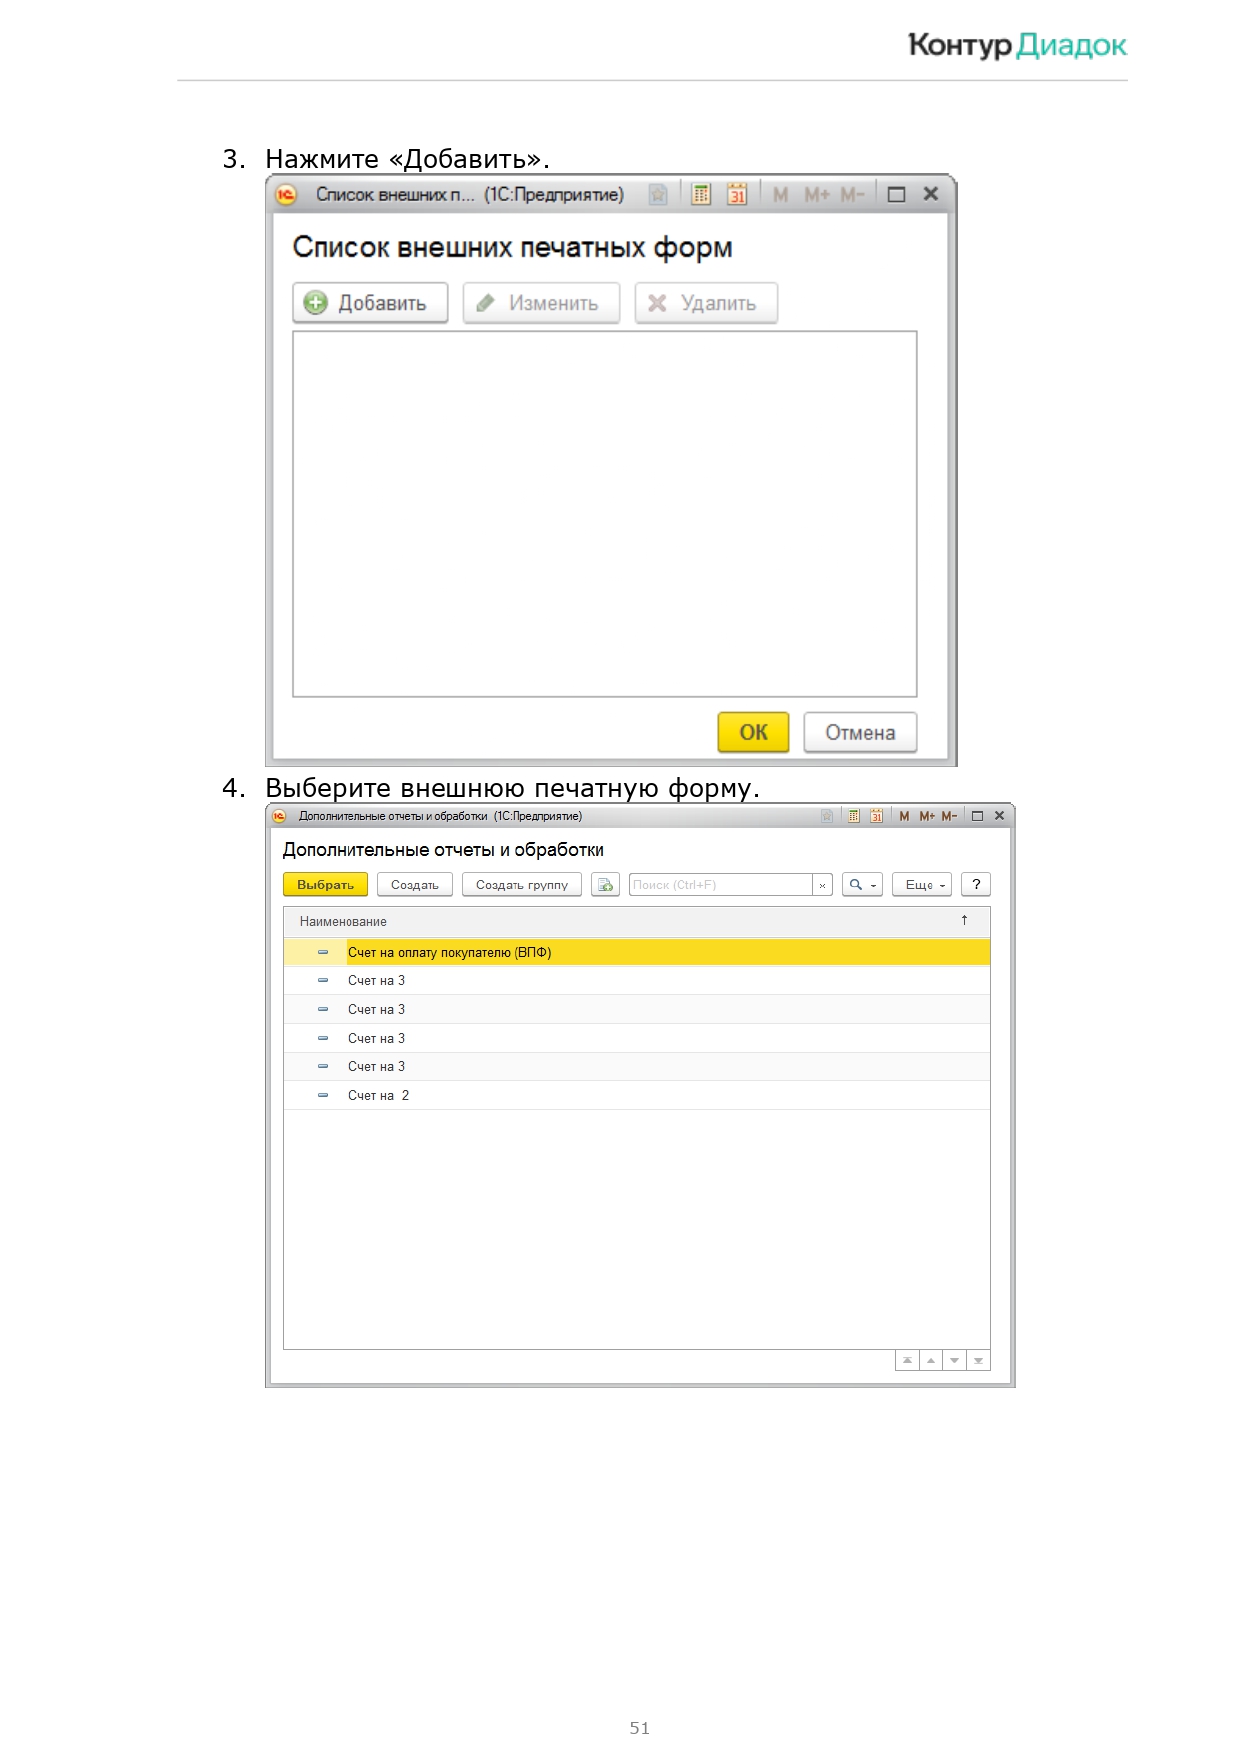Click the calculator icon in the Дополнительные отчеты title bar
Screen dimensions: 1241x1754
(853, 816)
